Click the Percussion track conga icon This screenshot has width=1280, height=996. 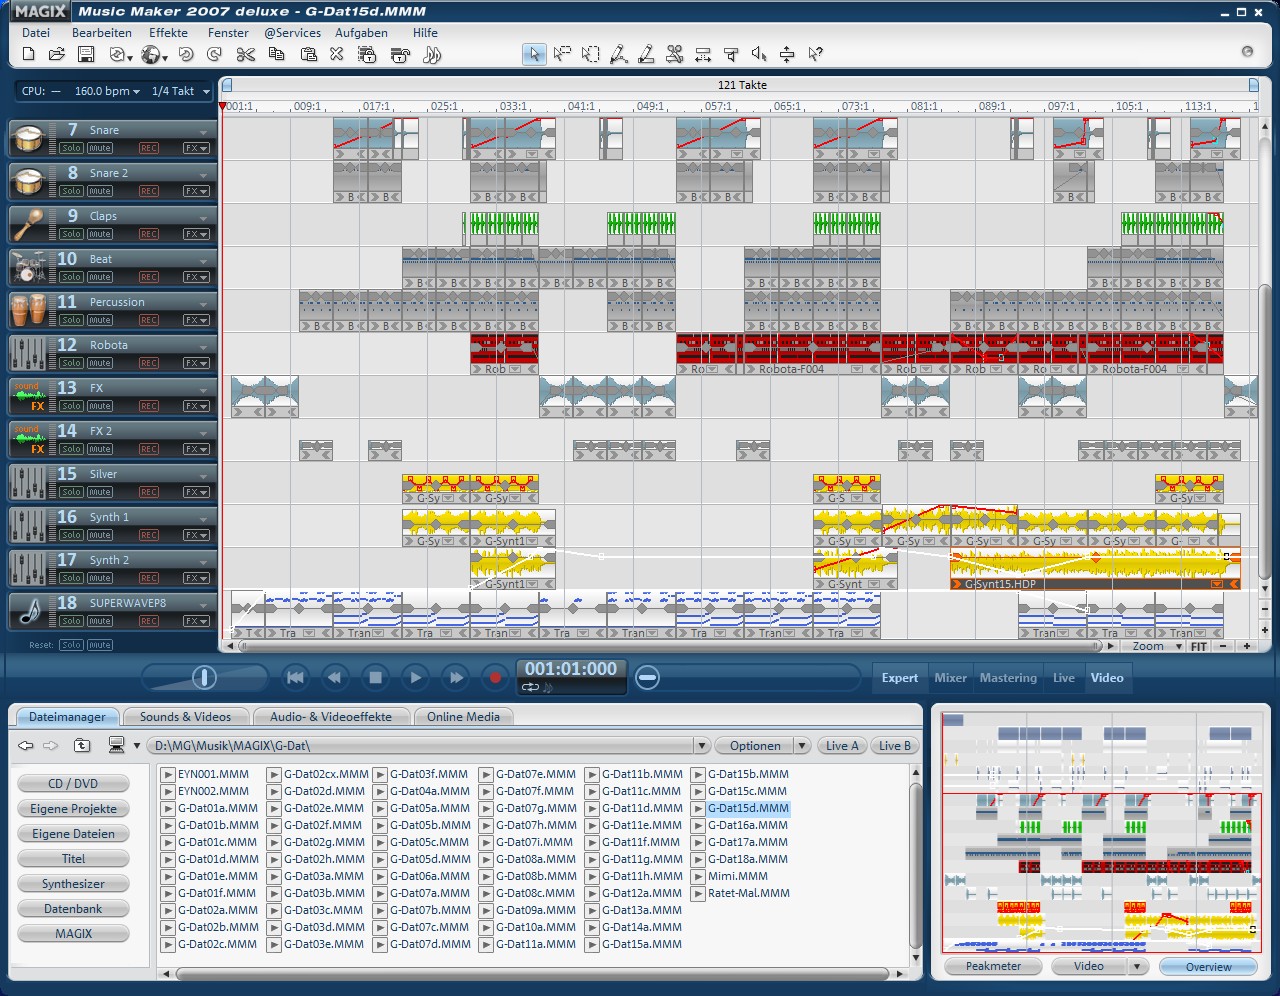click(x=29, y=311)
